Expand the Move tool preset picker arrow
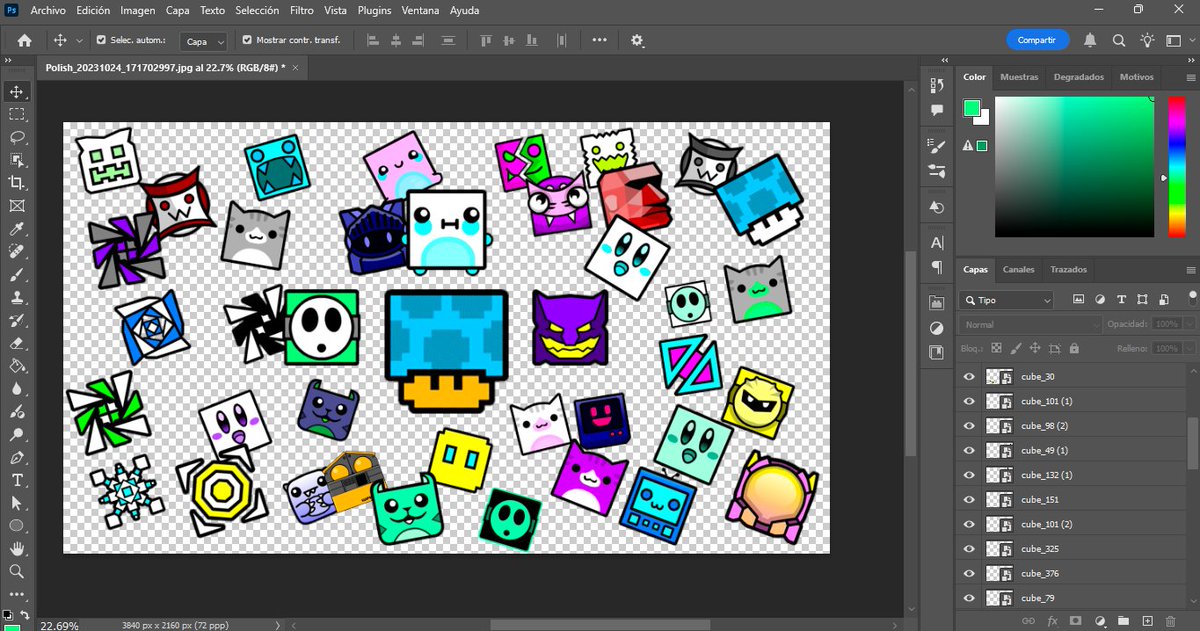This screenshot has height=631, width=1200. [79, 41]
